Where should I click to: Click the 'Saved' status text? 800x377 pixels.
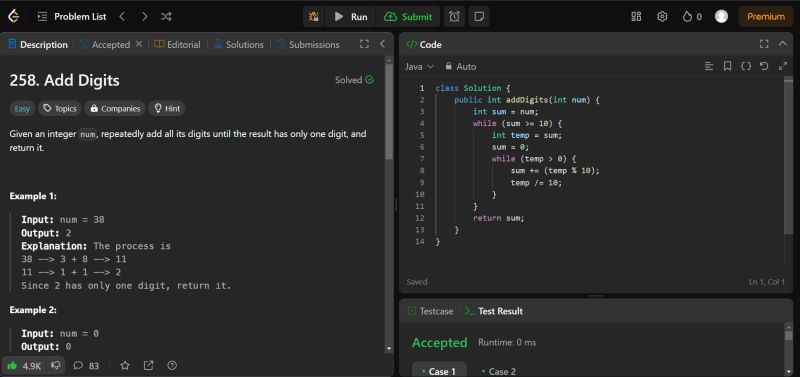coord(417,282)
